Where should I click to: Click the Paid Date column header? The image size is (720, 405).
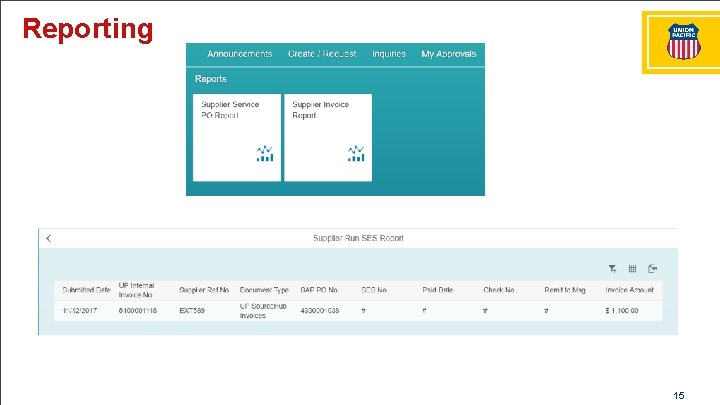coord(438,290)
